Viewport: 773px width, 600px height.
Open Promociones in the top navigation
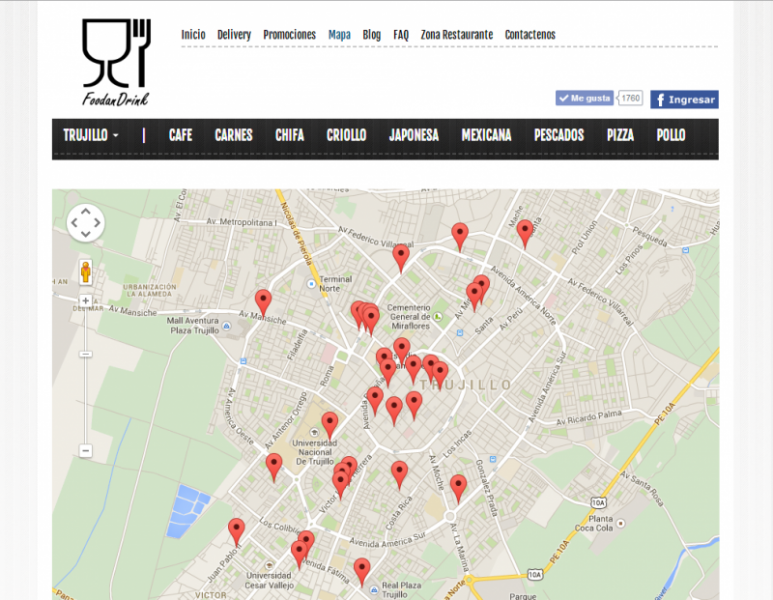tap(289, 35)
